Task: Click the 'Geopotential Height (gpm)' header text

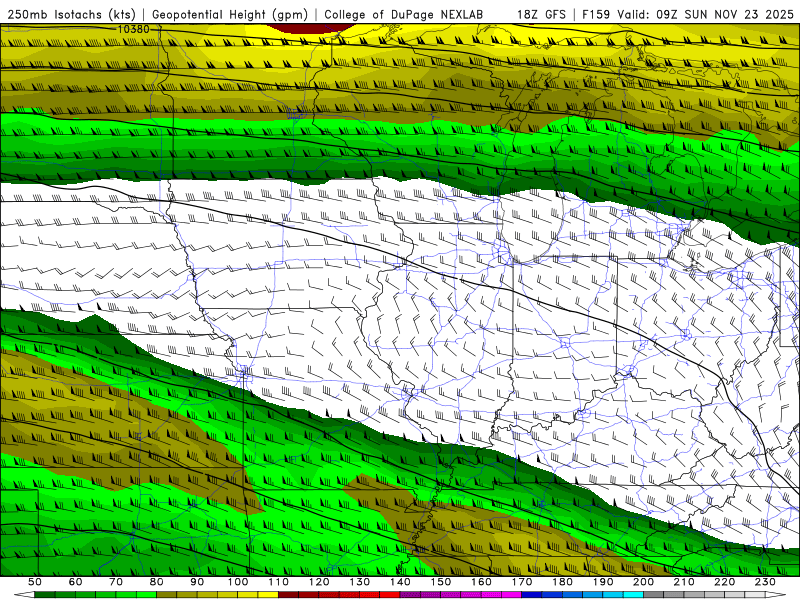Action: point(230,14)
